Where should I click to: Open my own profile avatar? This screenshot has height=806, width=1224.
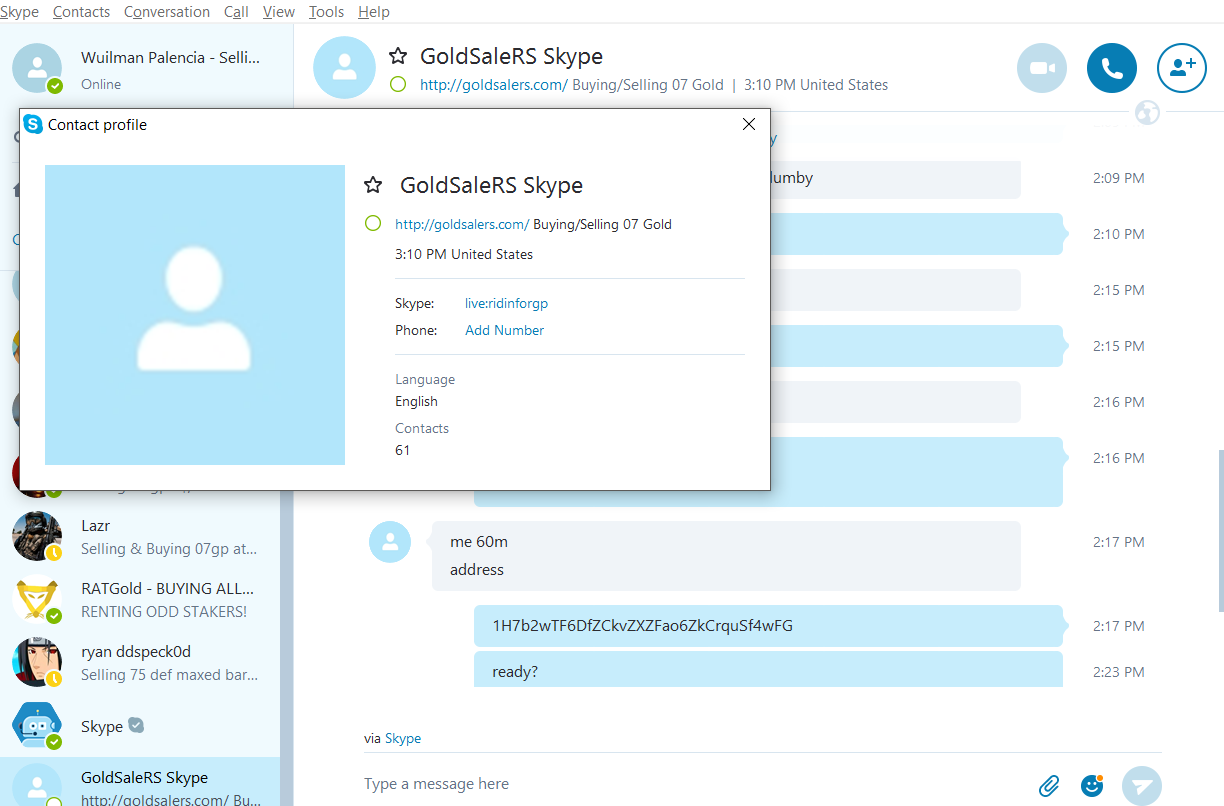pyautogui.click(x=37, y=68)
